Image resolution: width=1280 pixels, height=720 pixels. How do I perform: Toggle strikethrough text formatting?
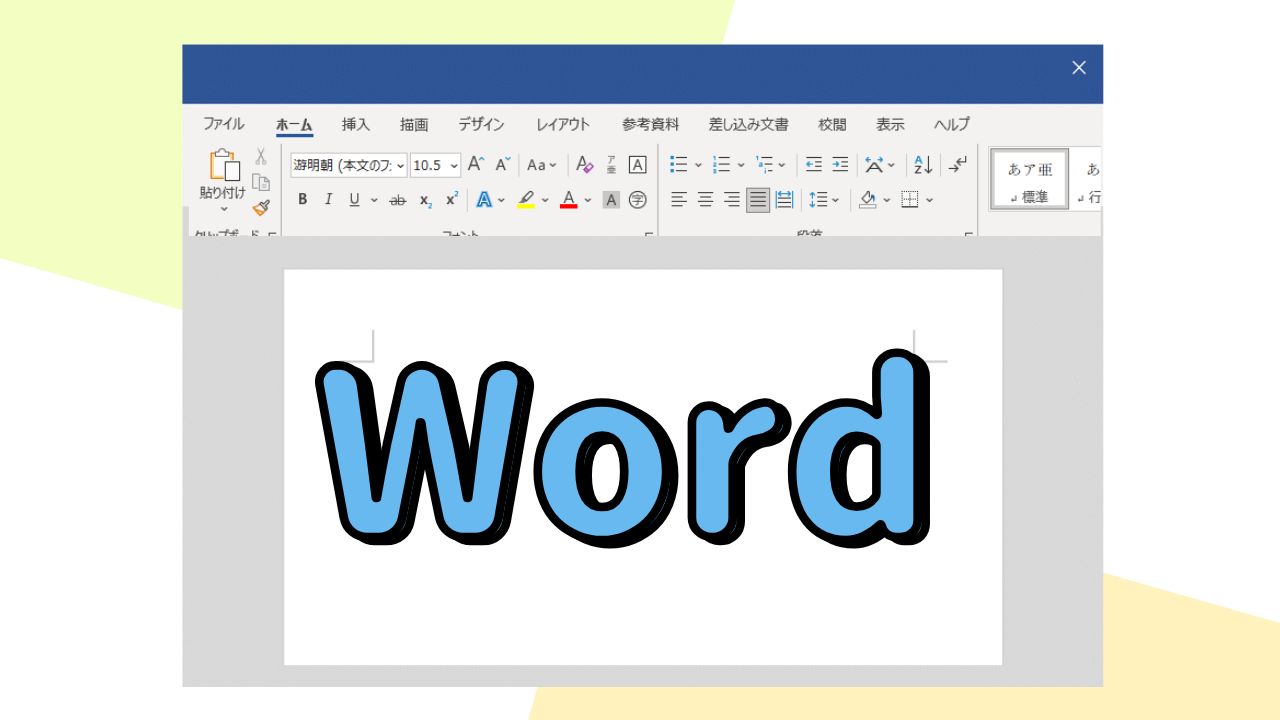click(x=398, y=200)
